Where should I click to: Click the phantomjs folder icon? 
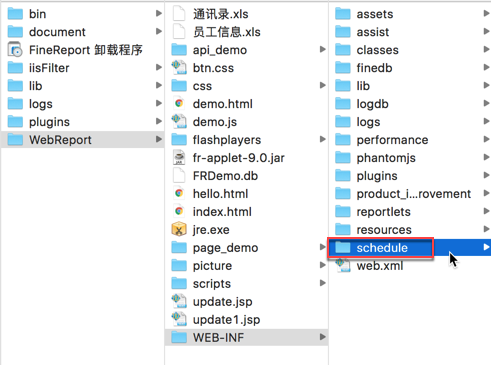pyautogui.click(x=343, y=158)
